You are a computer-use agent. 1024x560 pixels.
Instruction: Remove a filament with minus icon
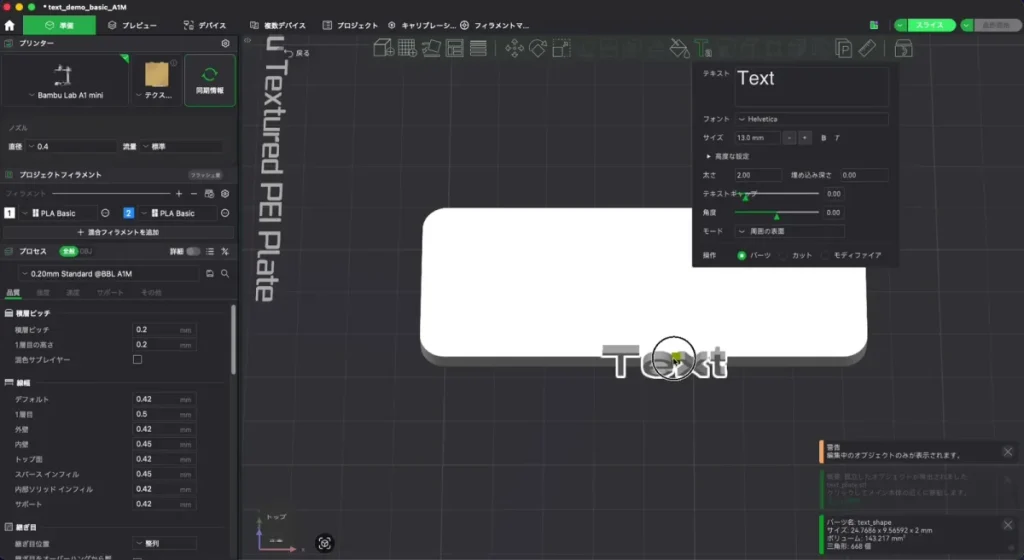tap(194, 194)
